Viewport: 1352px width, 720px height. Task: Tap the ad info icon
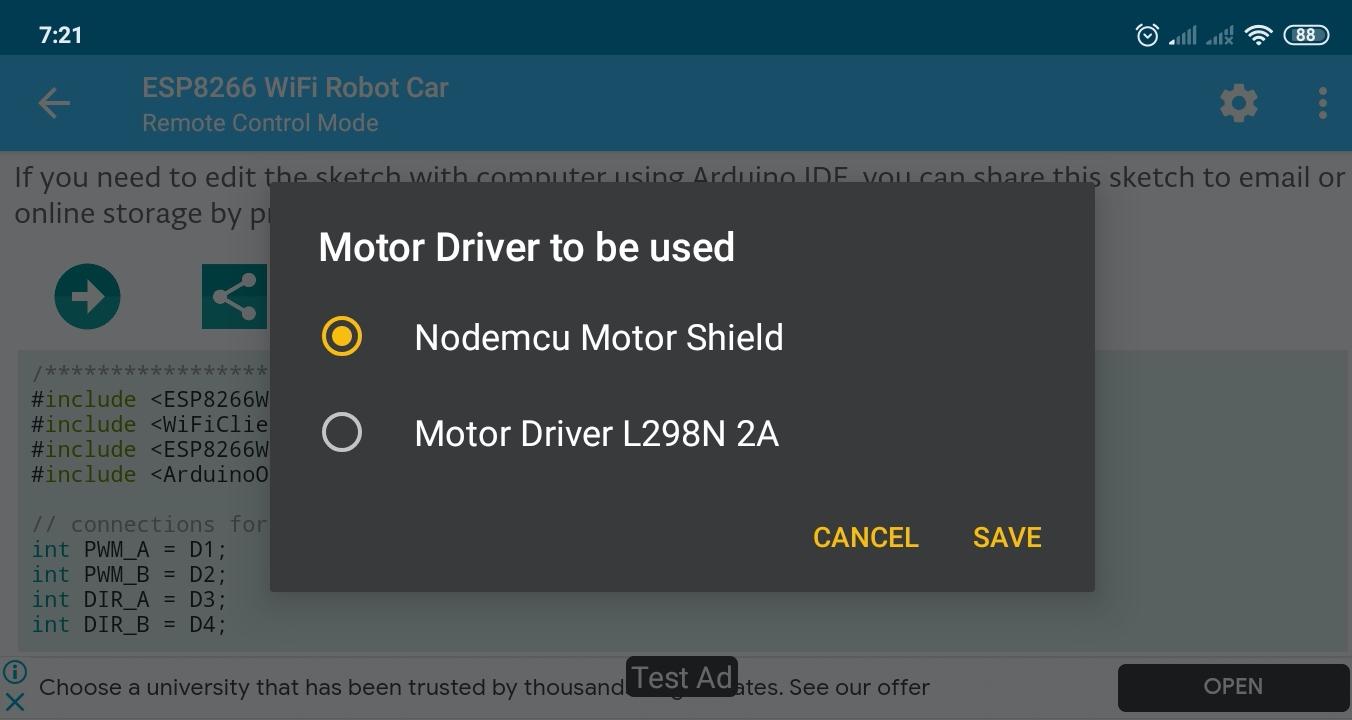point(15,672)
